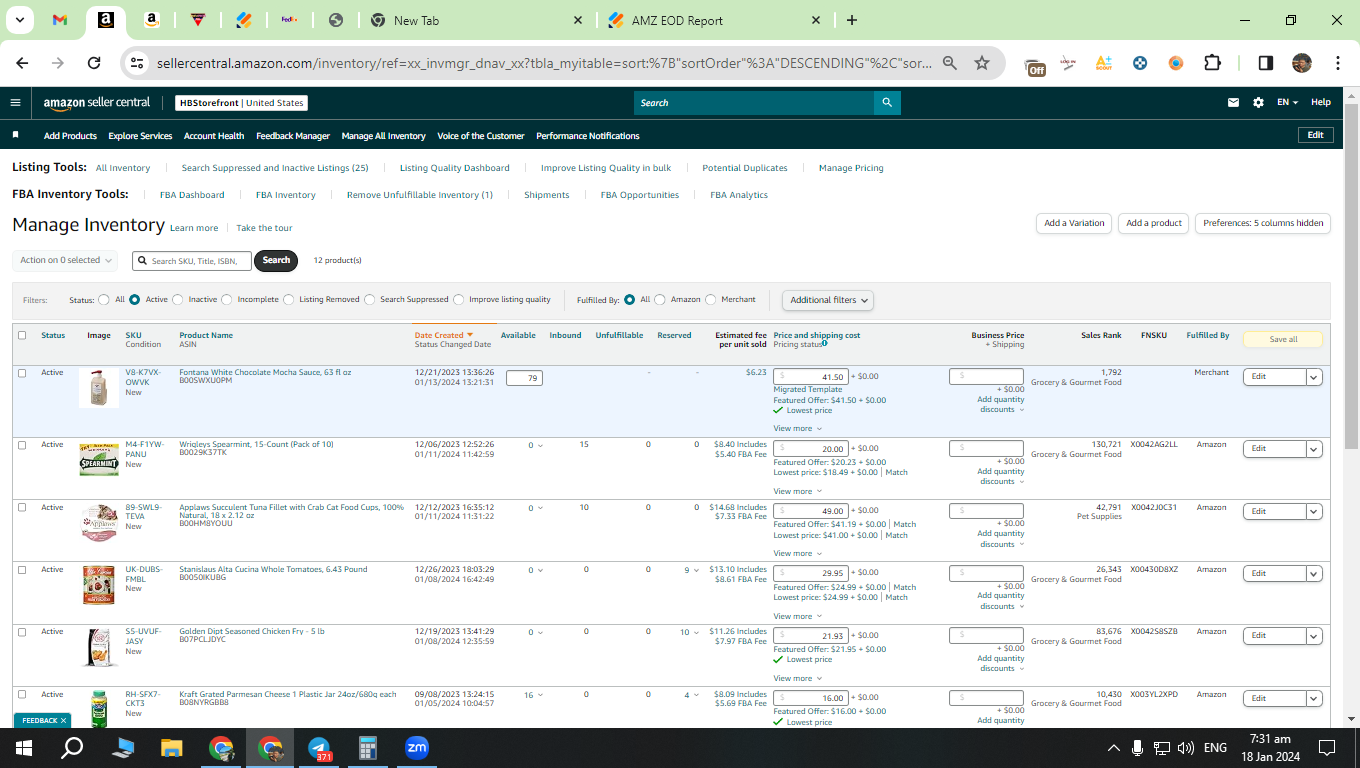1360x768 pixels.
Task: Filter Fulfilled By Amazon
Action: click(x=660, y=299)
